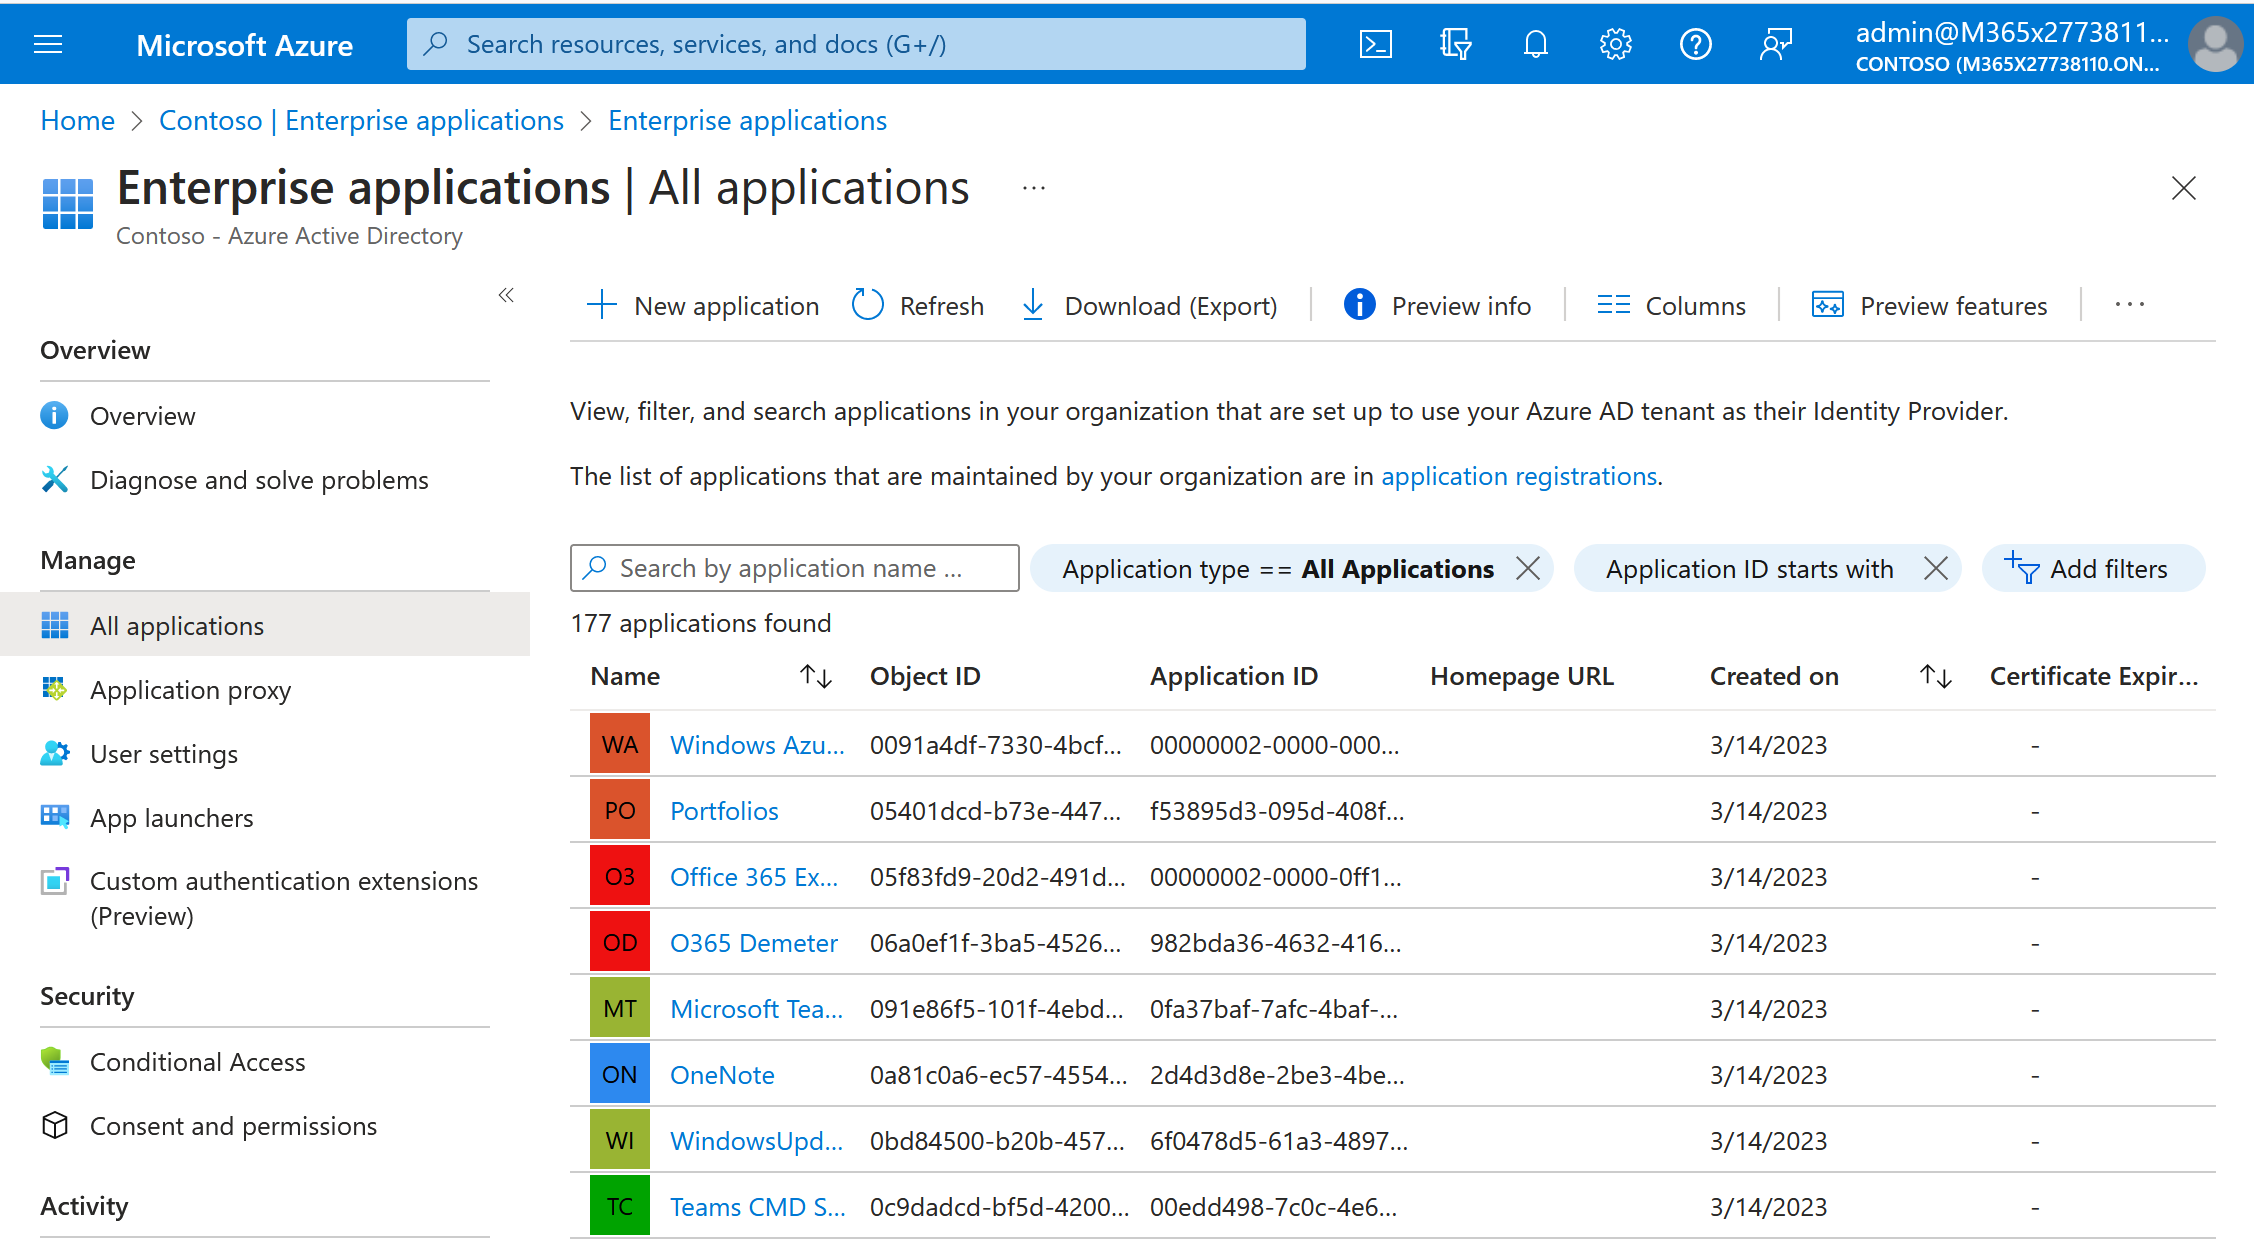Remove the Application type filter
2254x1240 pixels.
[x=1527, y=569]
